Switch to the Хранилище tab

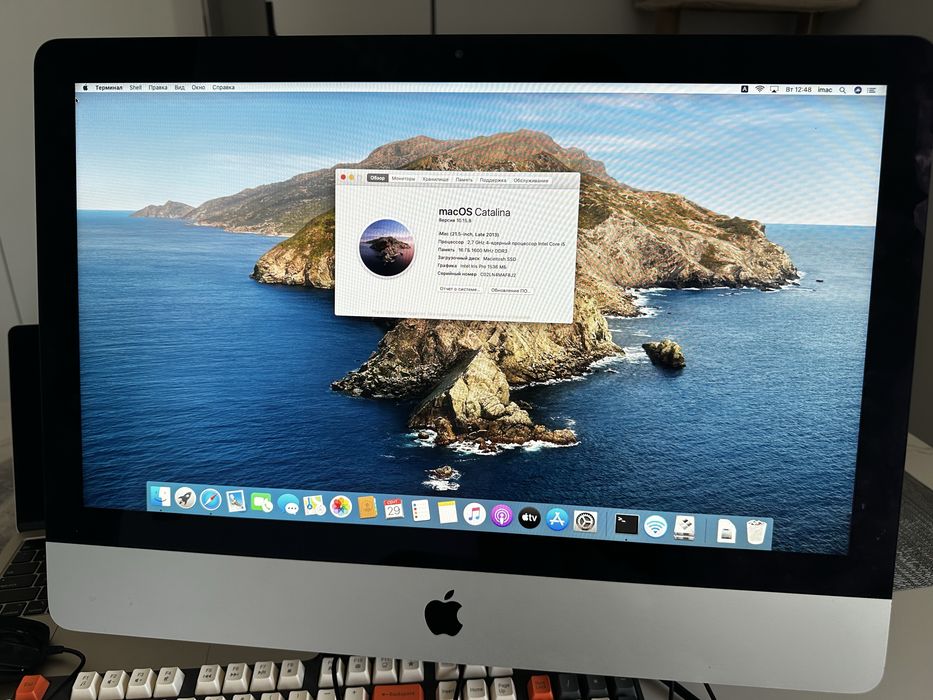coord(436,179)
